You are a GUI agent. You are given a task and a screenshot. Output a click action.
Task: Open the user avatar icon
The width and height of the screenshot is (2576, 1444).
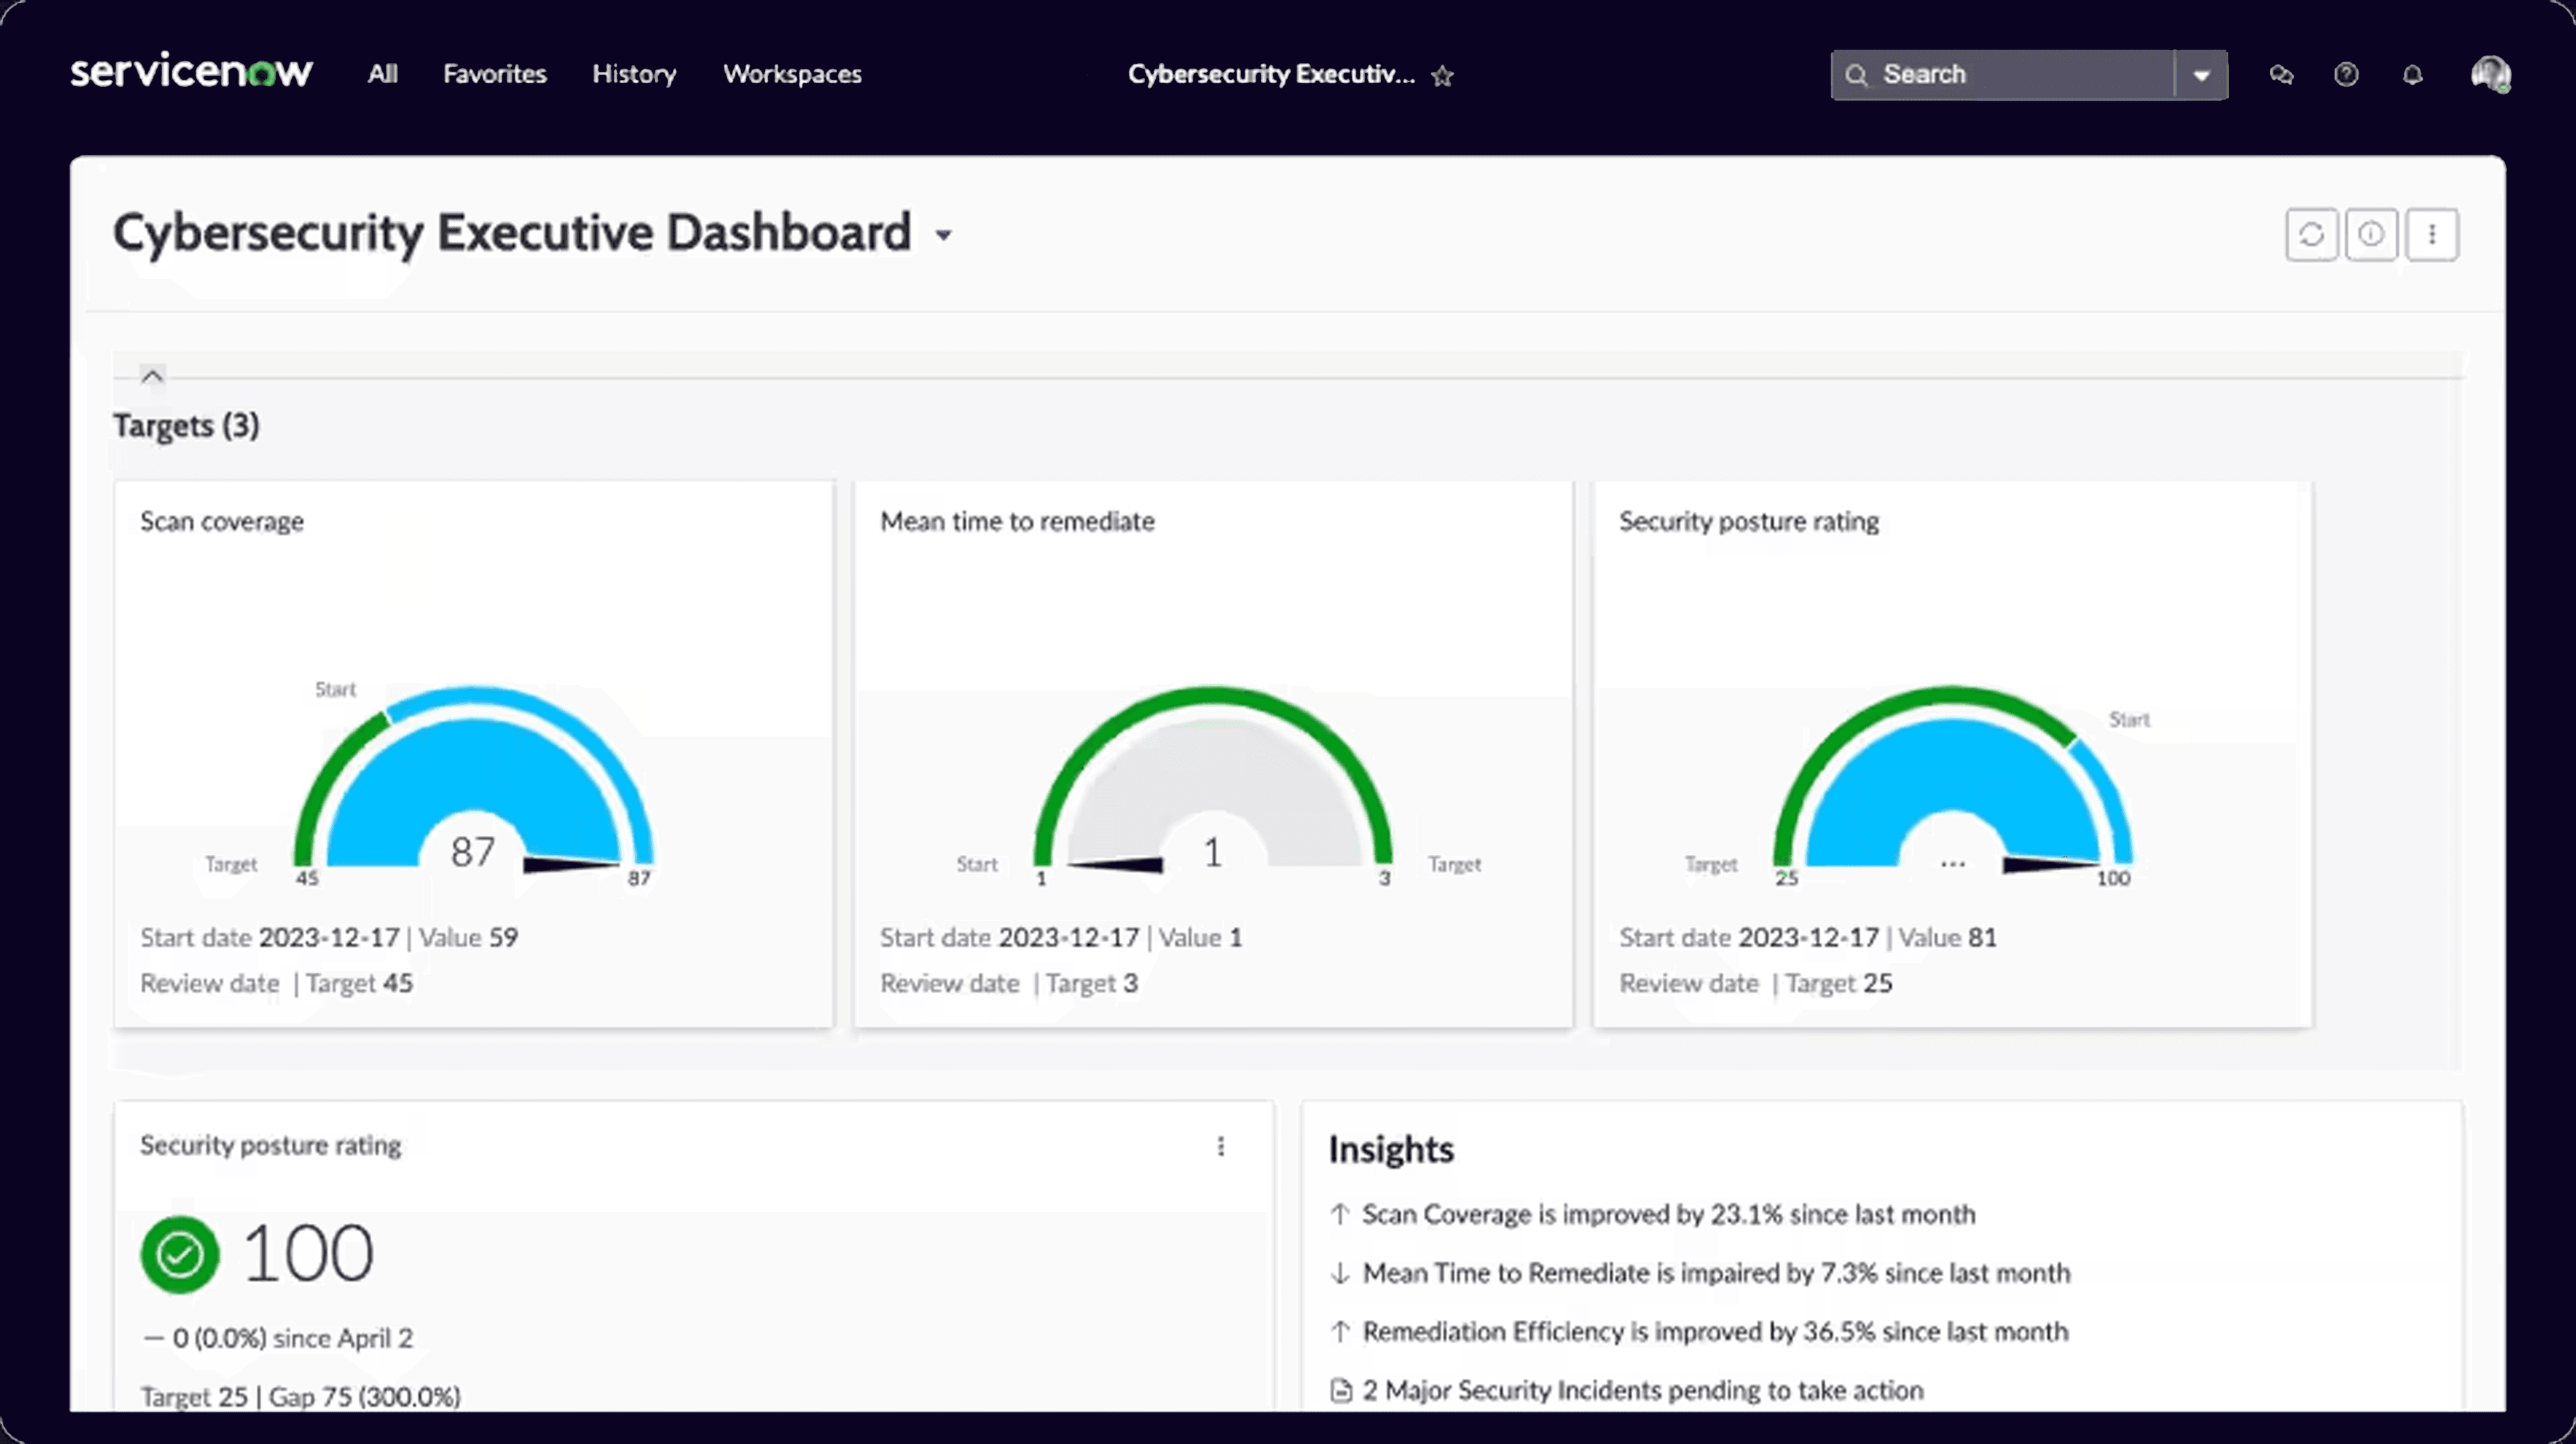(x=2492, y=74)
